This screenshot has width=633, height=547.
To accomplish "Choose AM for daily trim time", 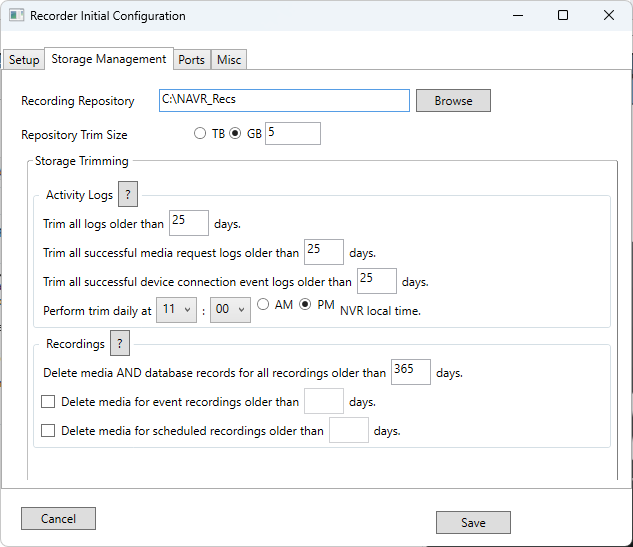I will pos(264,306).
